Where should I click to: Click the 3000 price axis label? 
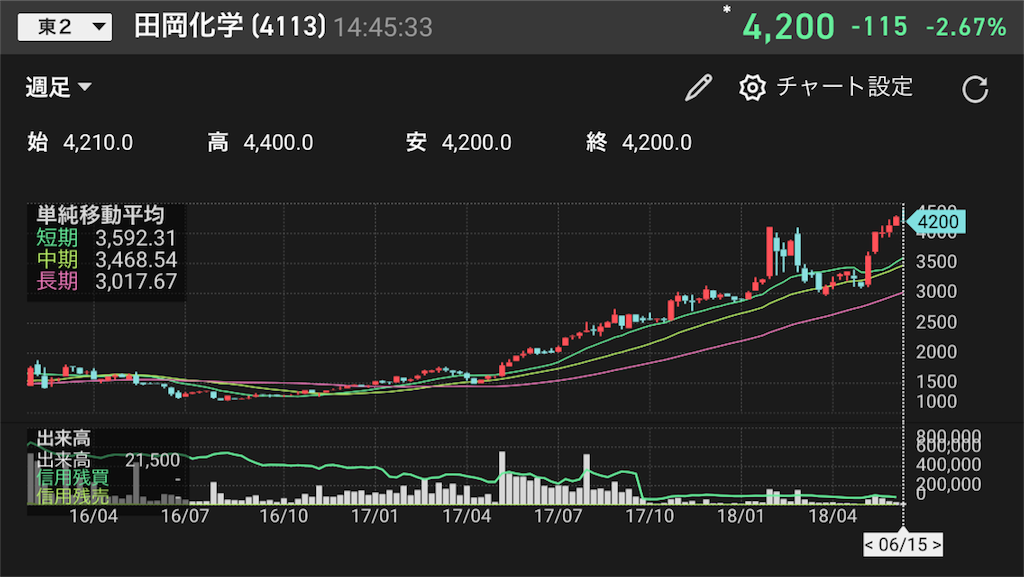tap(936, 292)
